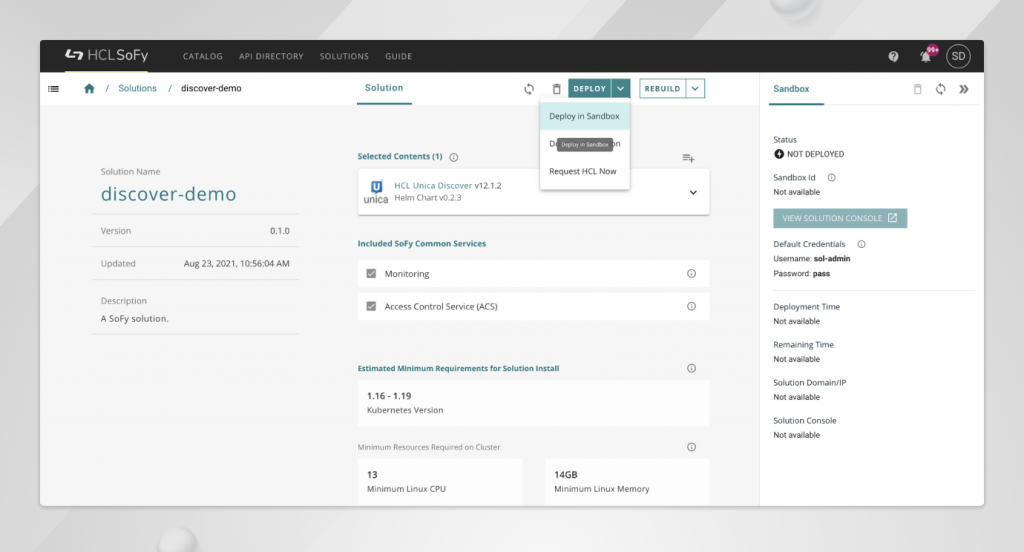Select Deploy in Sandbox menu option
Viewport: 1024px width, 552px height.
584,116
